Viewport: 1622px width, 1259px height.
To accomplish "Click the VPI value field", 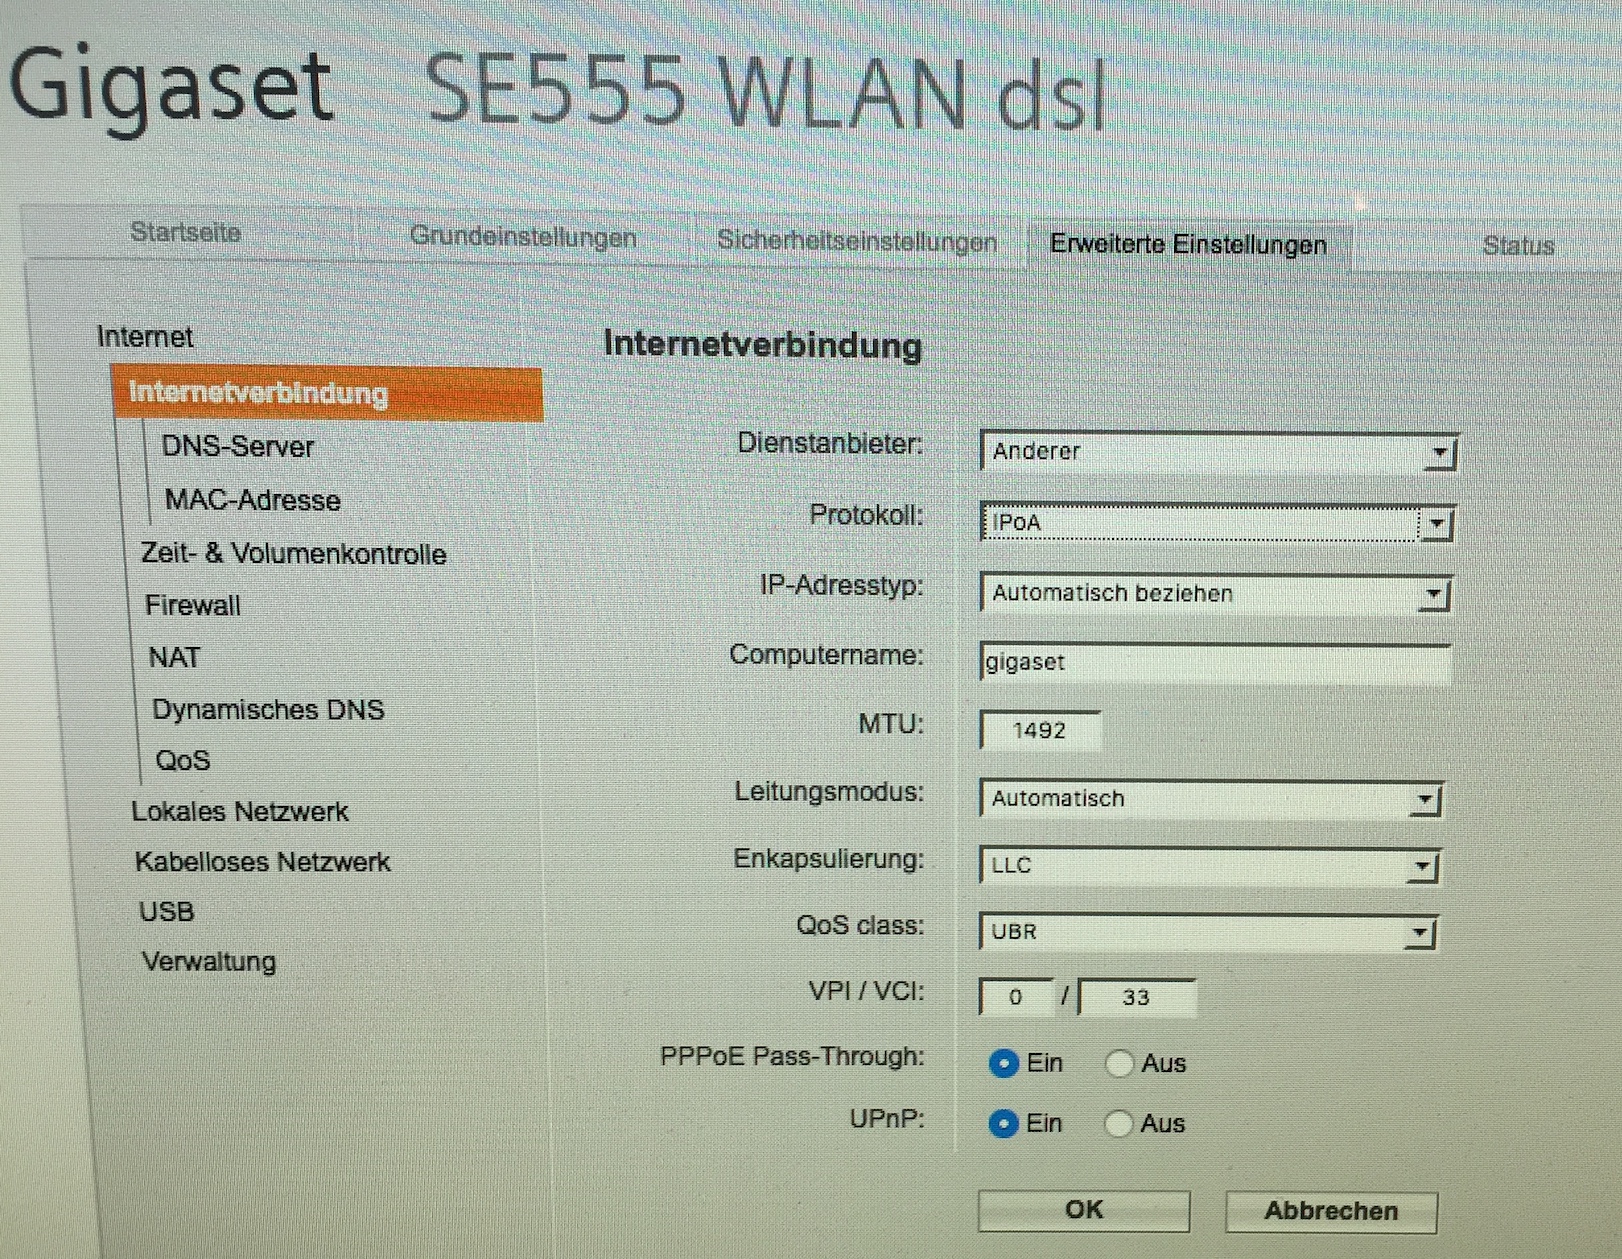I will coord(1016,997).
